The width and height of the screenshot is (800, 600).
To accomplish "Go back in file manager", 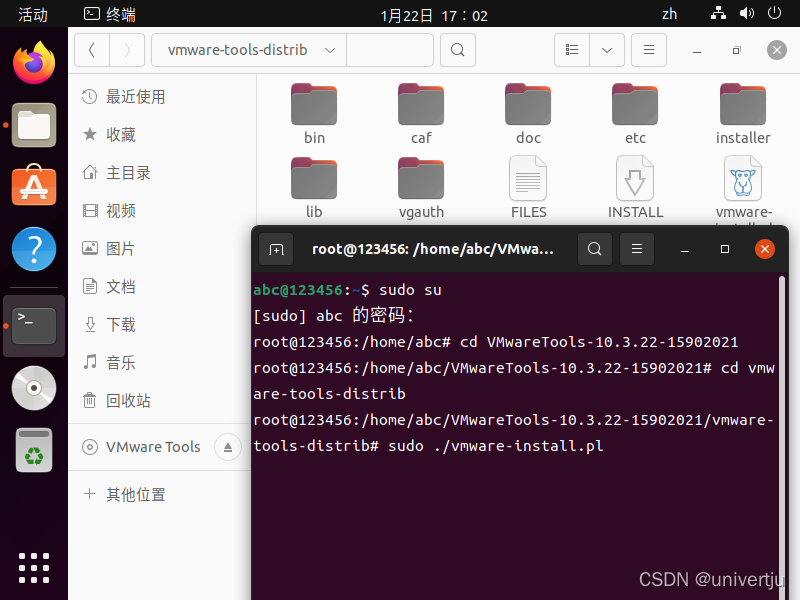I will (x=92, y=50).
